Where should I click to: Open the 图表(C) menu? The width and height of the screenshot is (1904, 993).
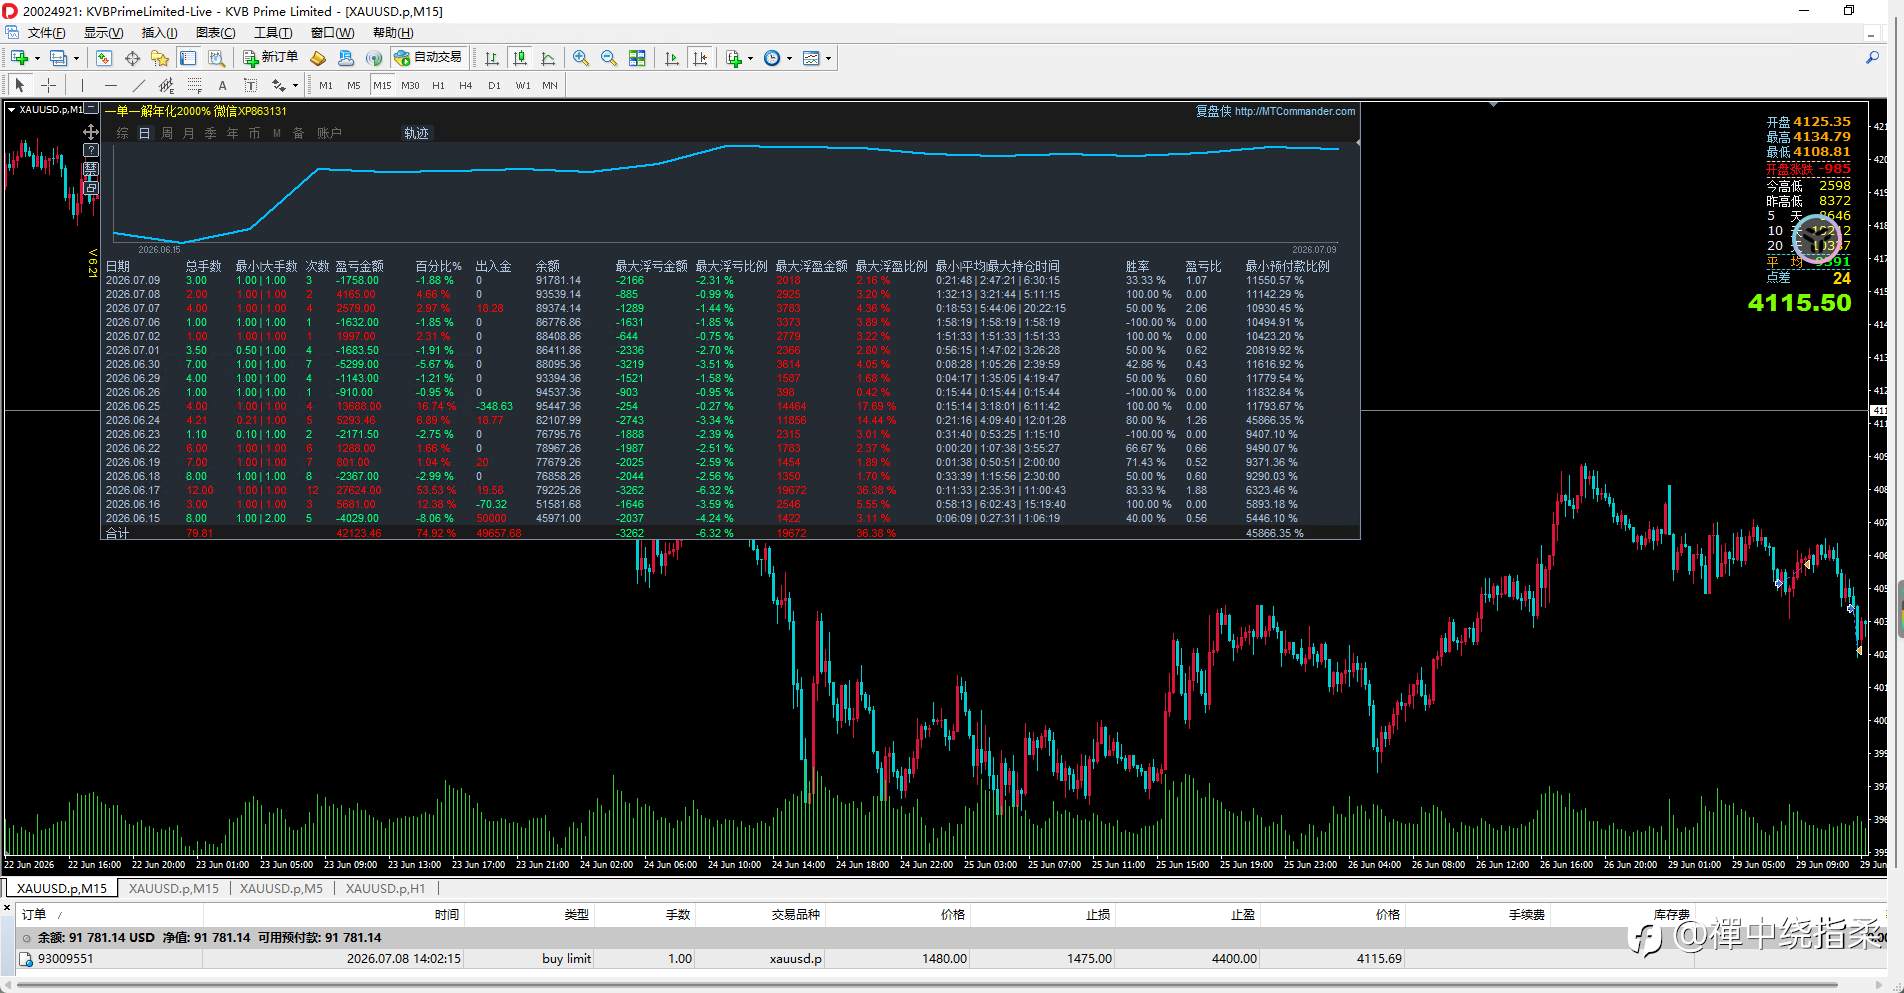coord(216,33)
